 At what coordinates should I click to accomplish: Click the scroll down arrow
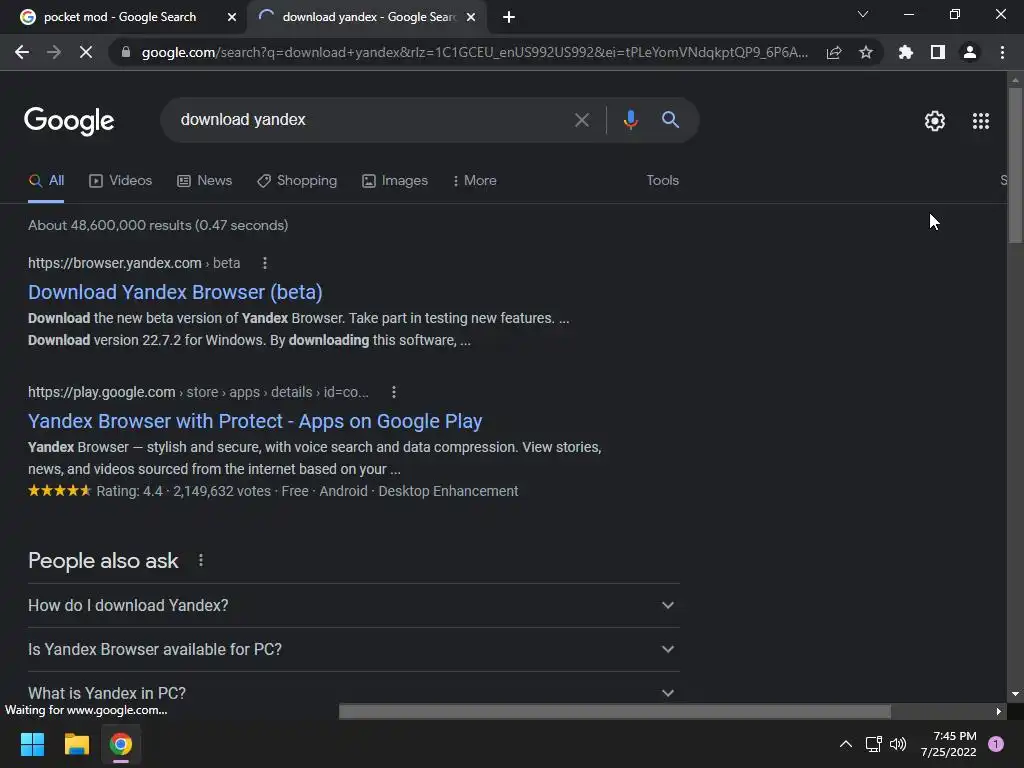tap(1015, 694)
